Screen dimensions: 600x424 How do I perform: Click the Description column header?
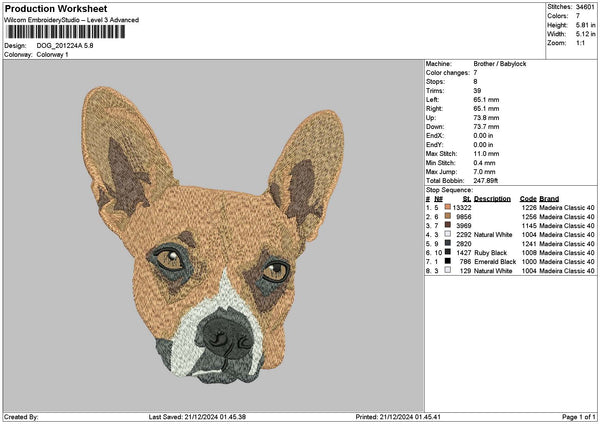click(492, 198)
